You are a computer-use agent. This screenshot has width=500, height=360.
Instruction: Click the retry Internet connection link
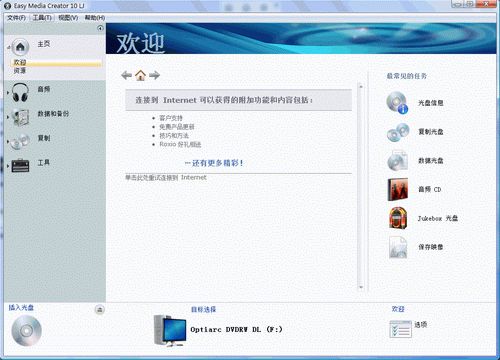point(166,178)
